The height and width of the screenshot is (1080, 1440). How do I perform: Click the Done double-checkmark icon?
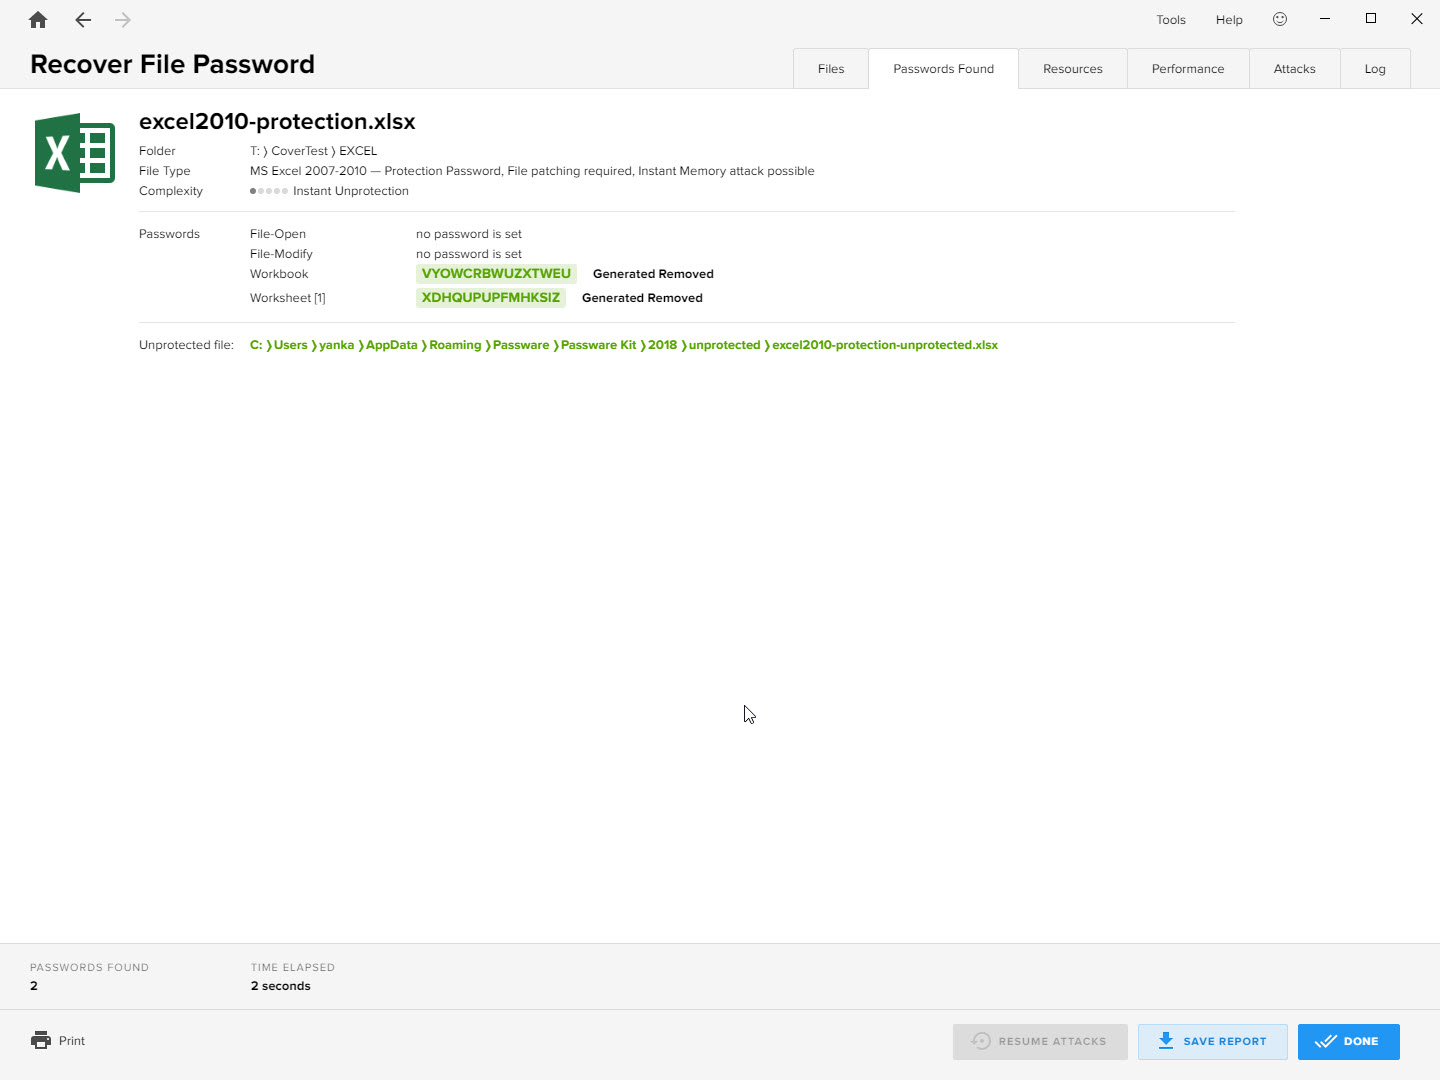[1326, 1041]
